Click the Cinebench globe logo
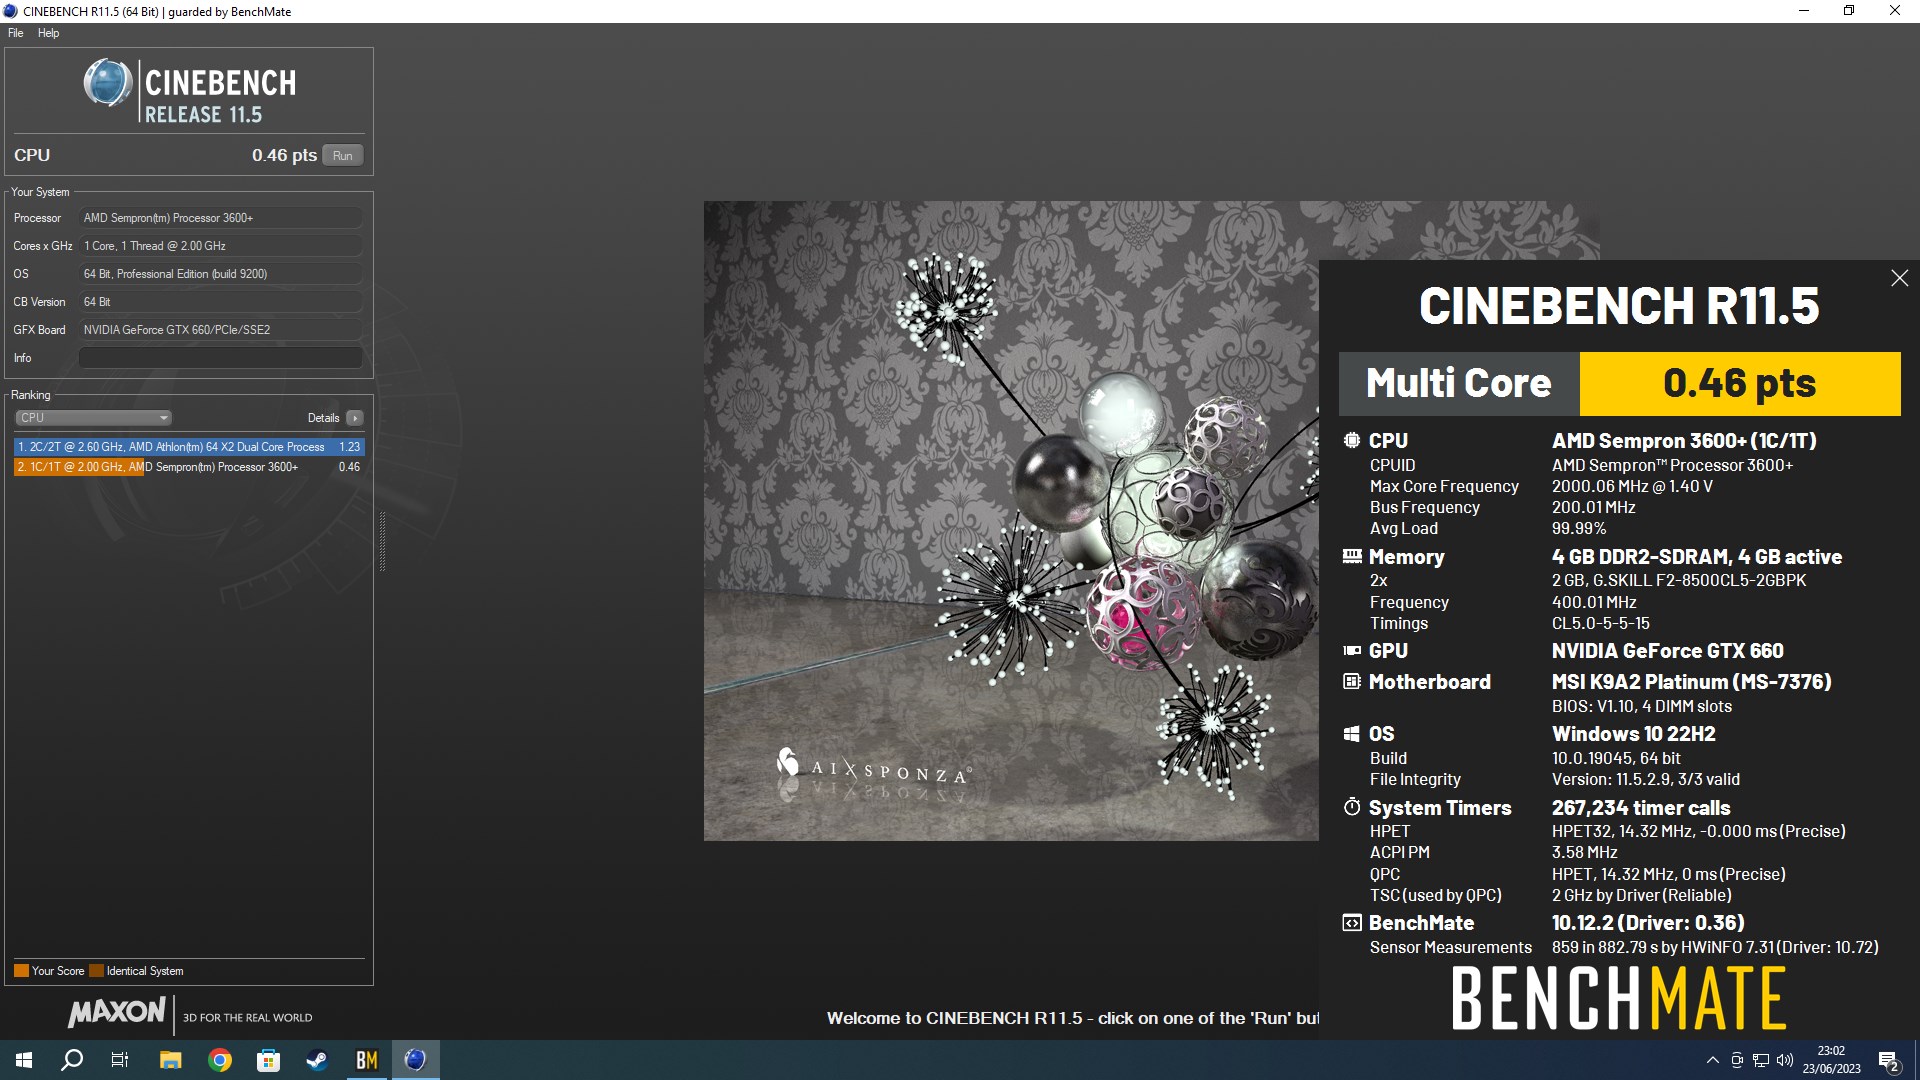The image size is (1920, 1080). point(107,83)
